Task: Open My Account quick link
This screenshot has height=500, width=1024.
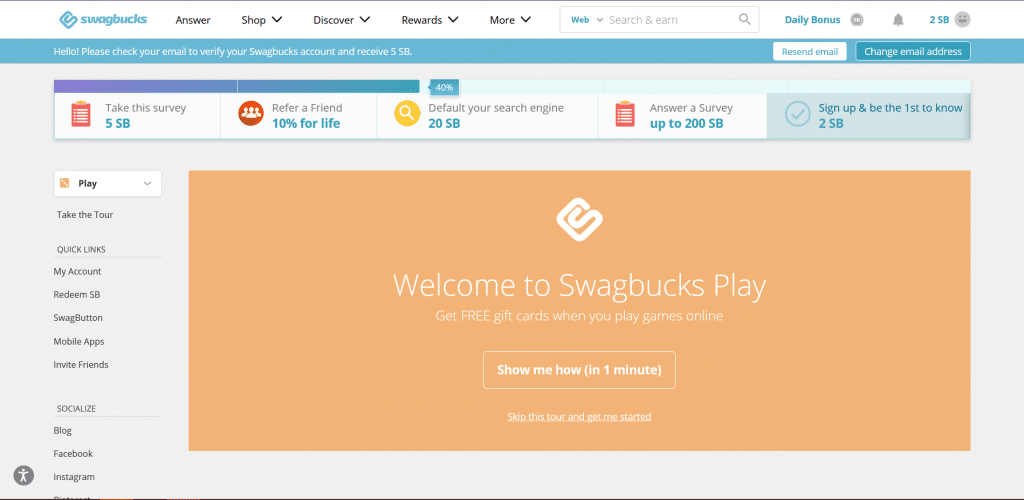Action: pyautogui.click(x=77, y=272)
